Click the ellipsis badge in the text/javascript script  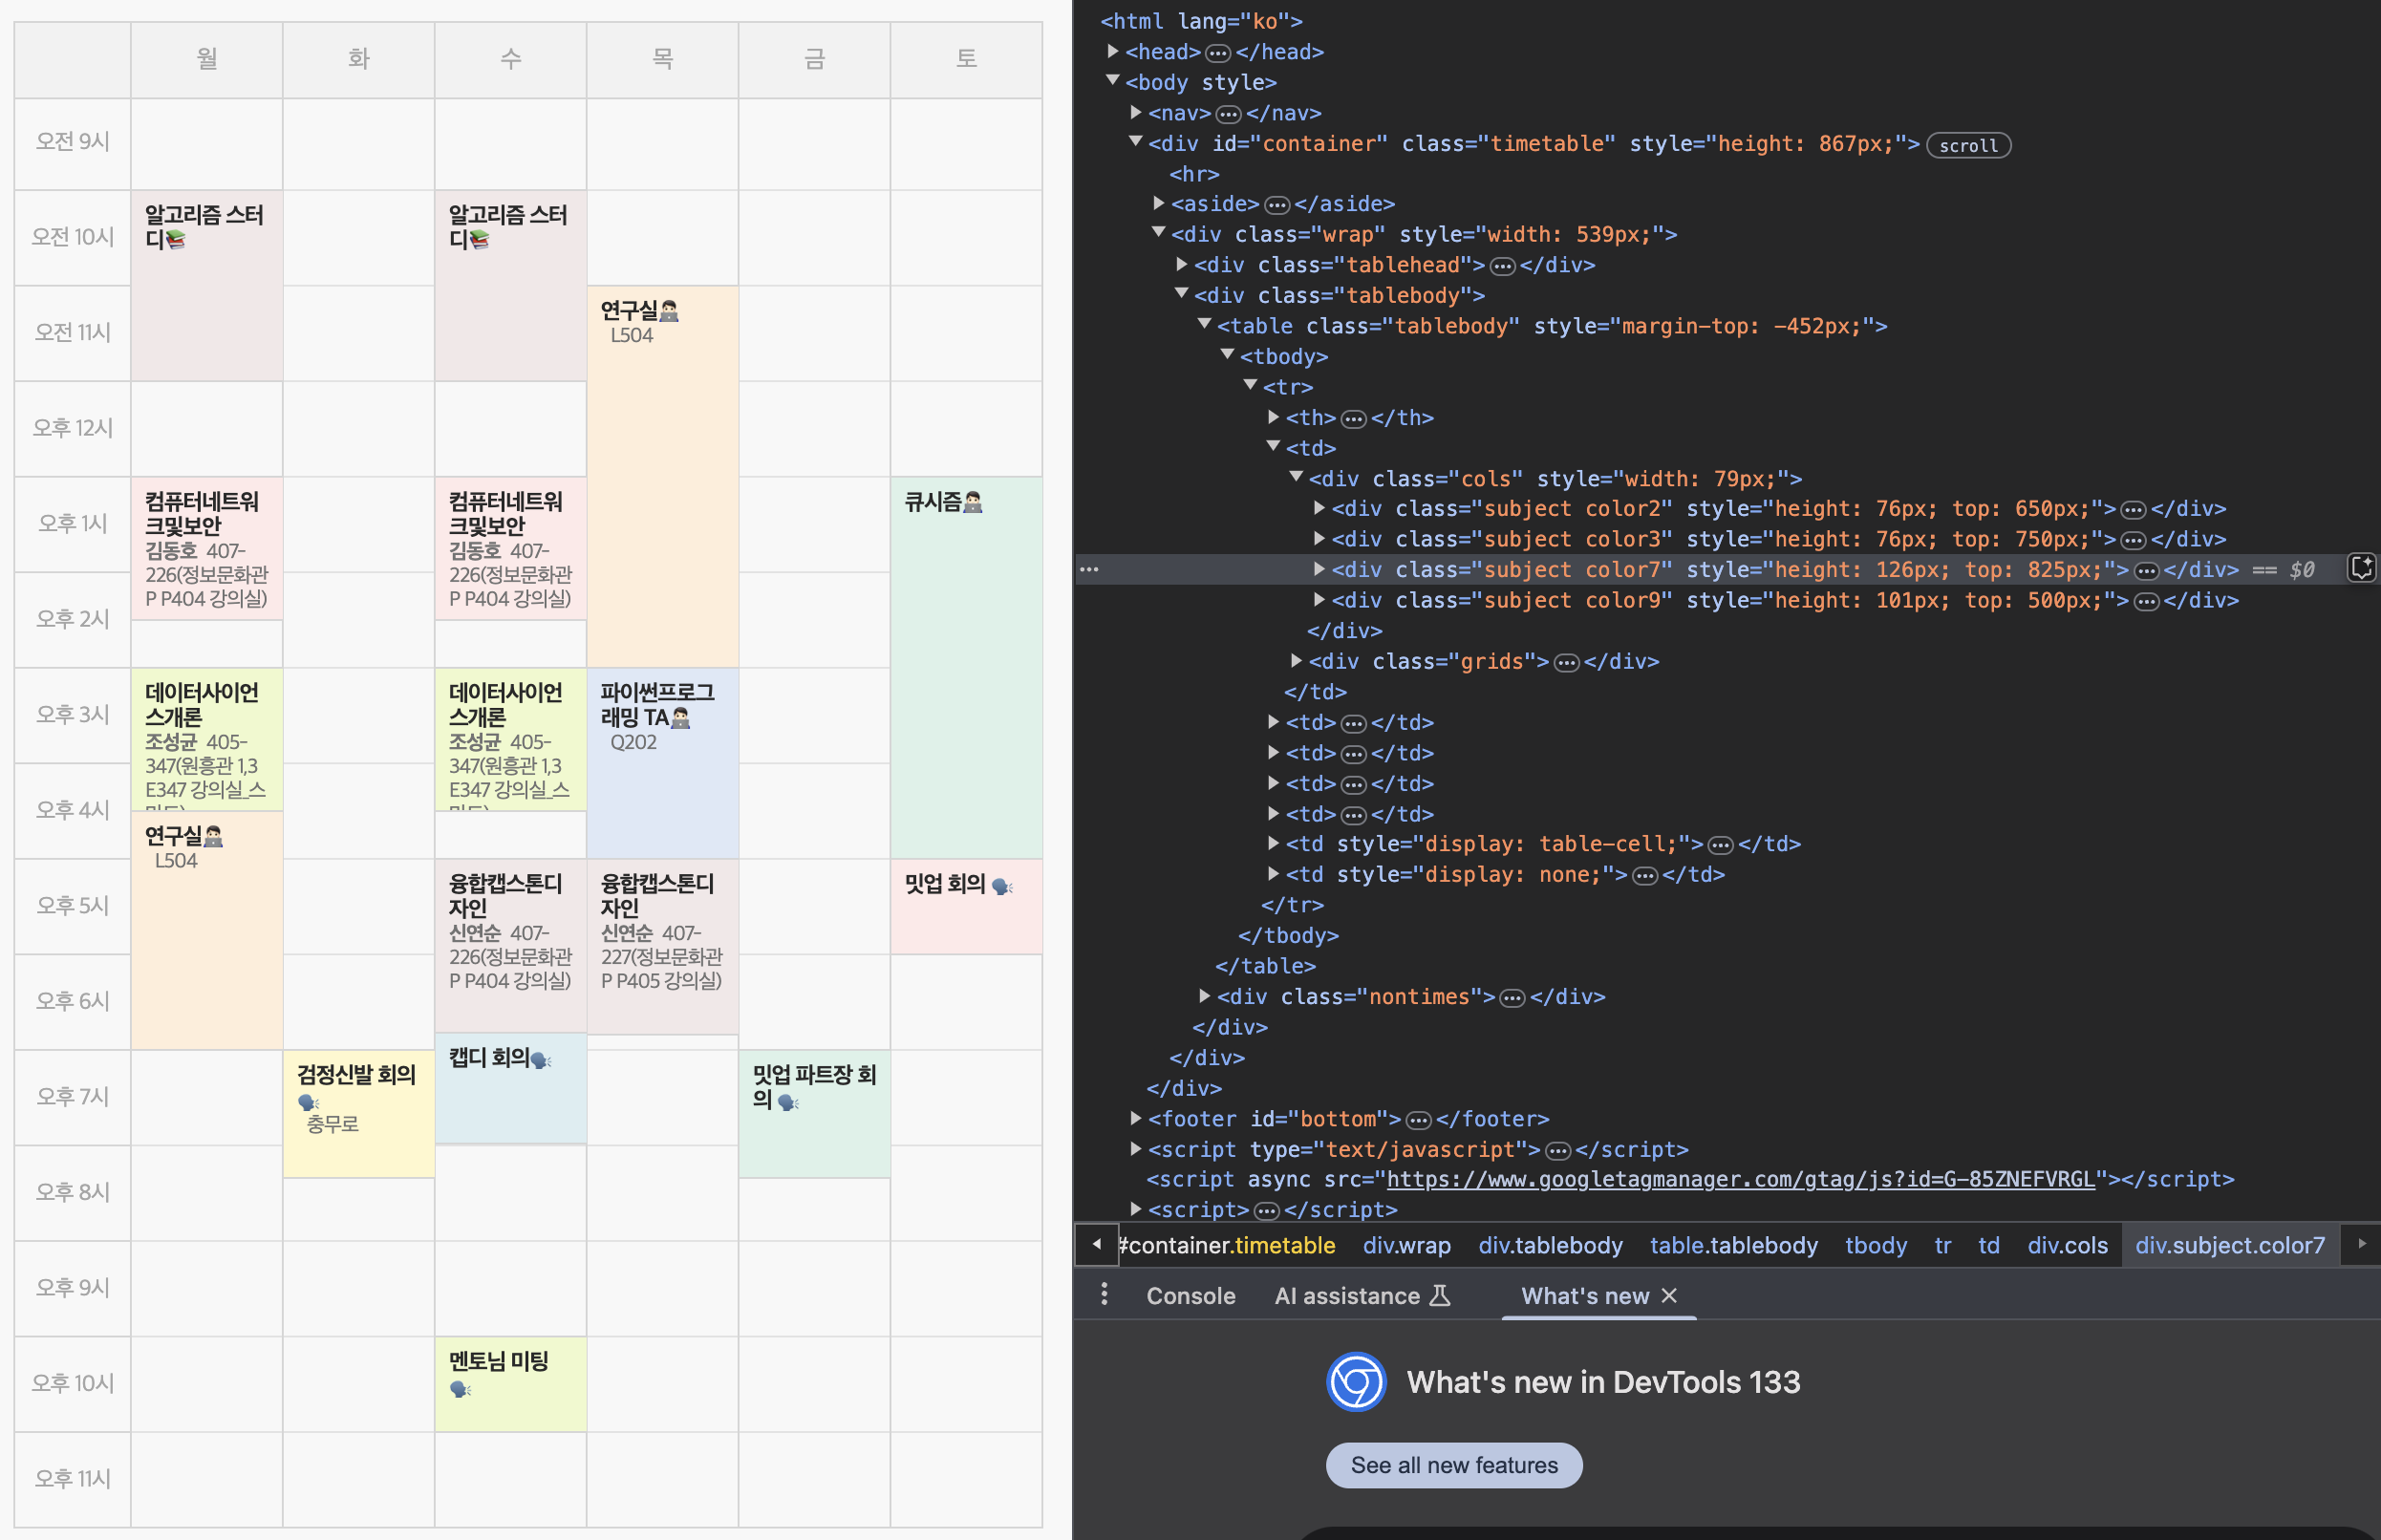[x=1557, y=1151]
